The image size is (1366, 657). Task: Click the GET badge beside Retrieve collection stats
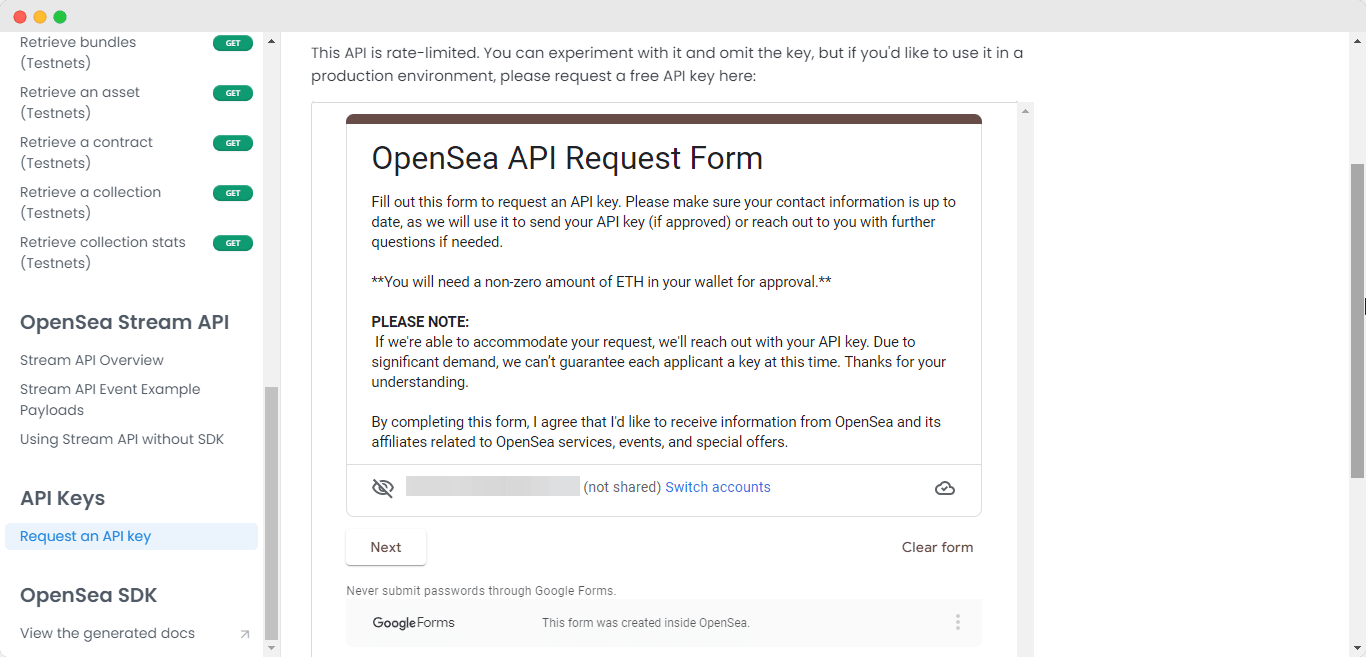(x=233, y=242)
